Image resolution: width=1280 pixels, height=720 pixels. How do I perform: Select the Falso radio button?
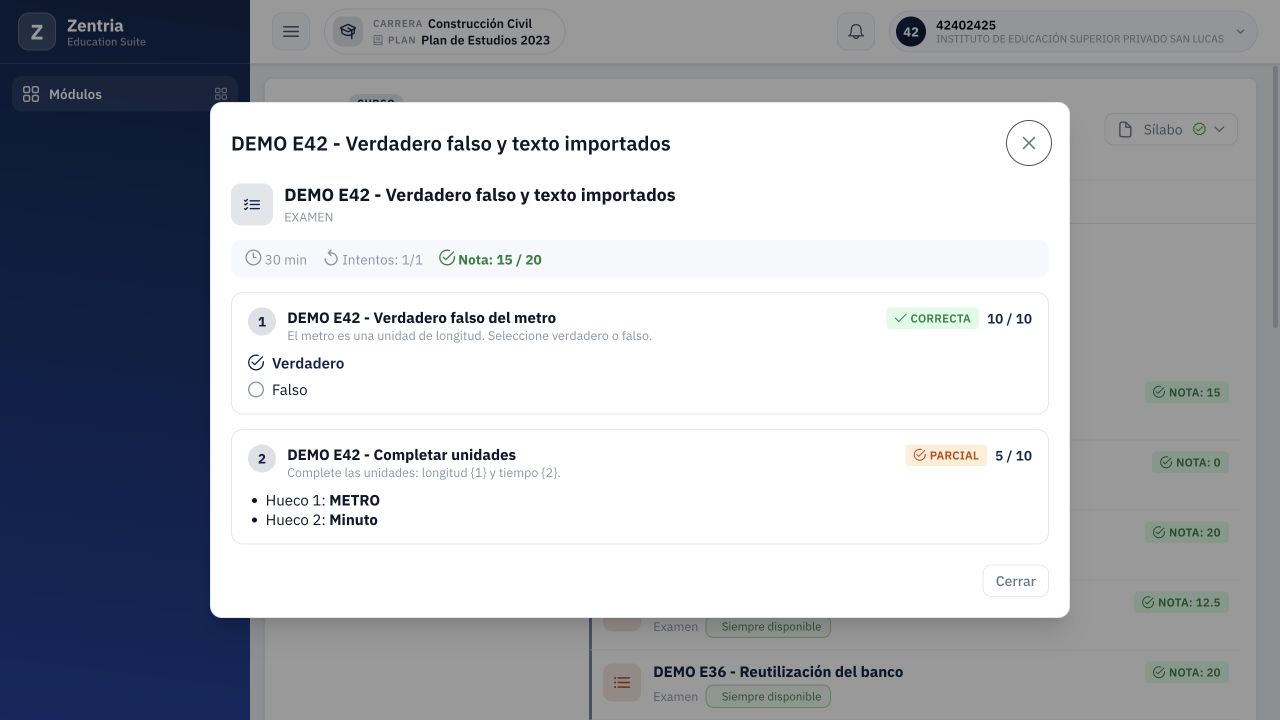(256, 390)
